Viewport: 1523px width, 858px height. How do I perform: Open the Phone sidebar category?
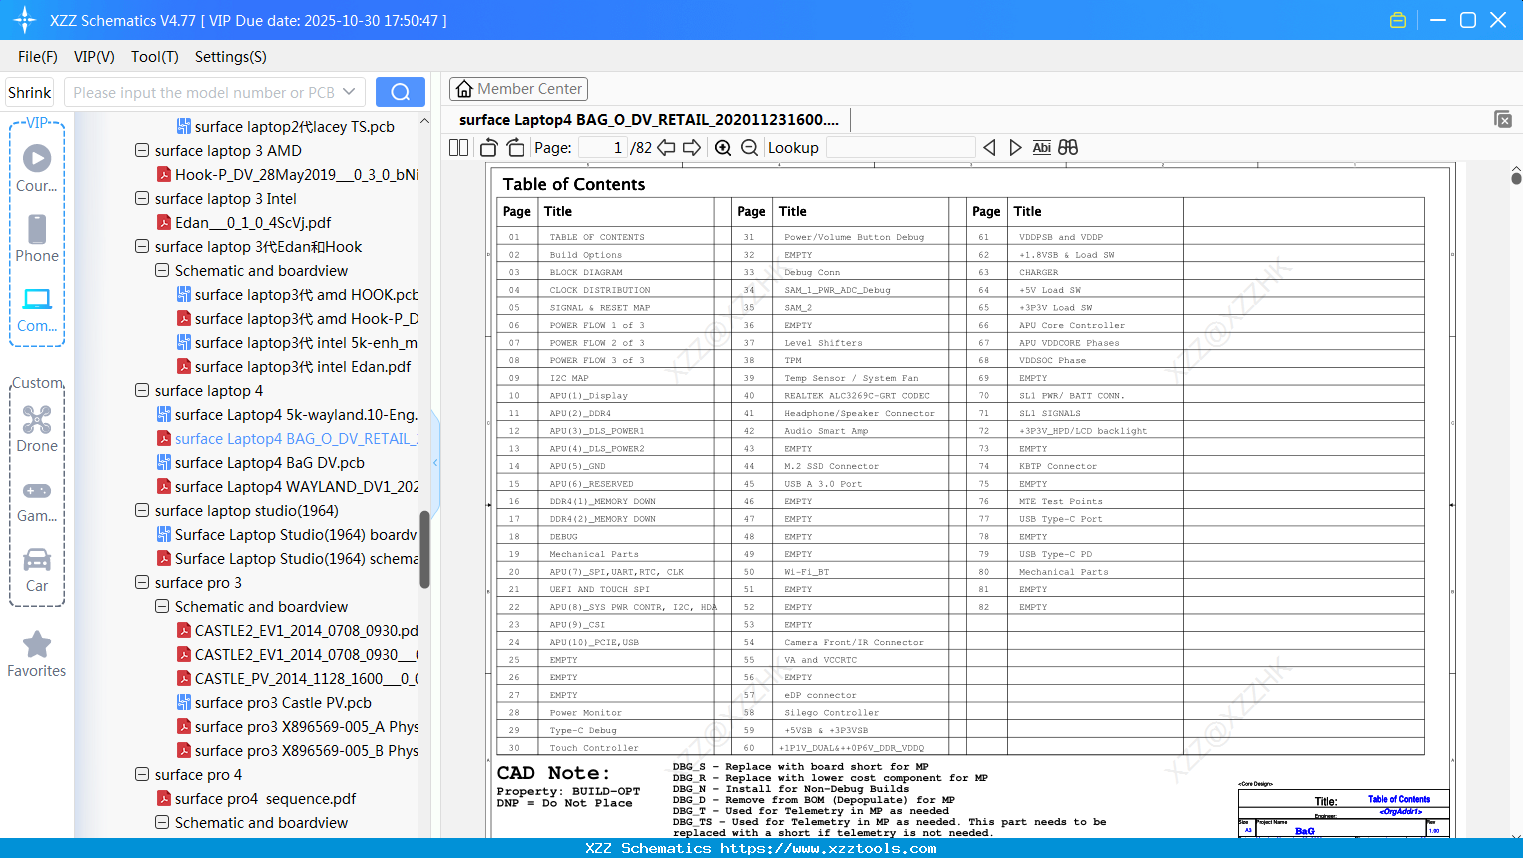tap(37, 238)
